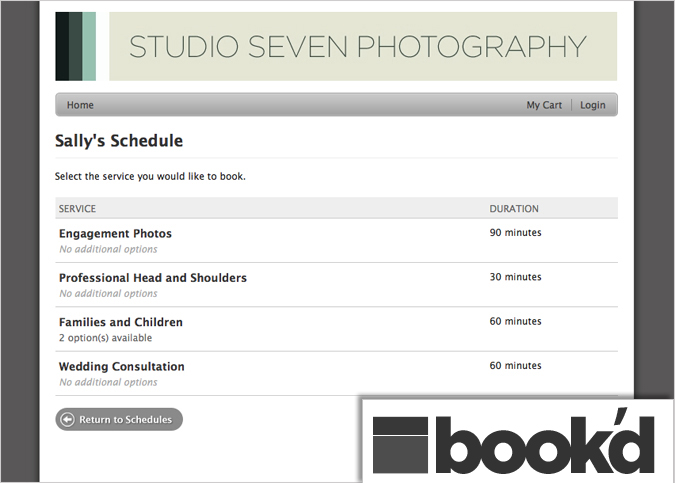
Task: Click Wedding Consultation's 60 minutes duration
Action: point(515,366)
